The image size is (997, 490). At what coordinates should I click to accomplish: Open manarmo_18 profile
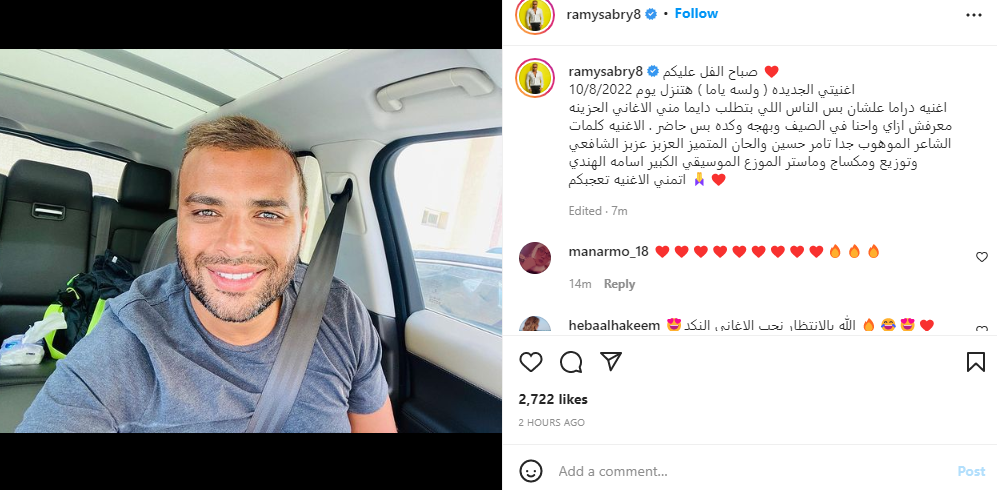609,252
